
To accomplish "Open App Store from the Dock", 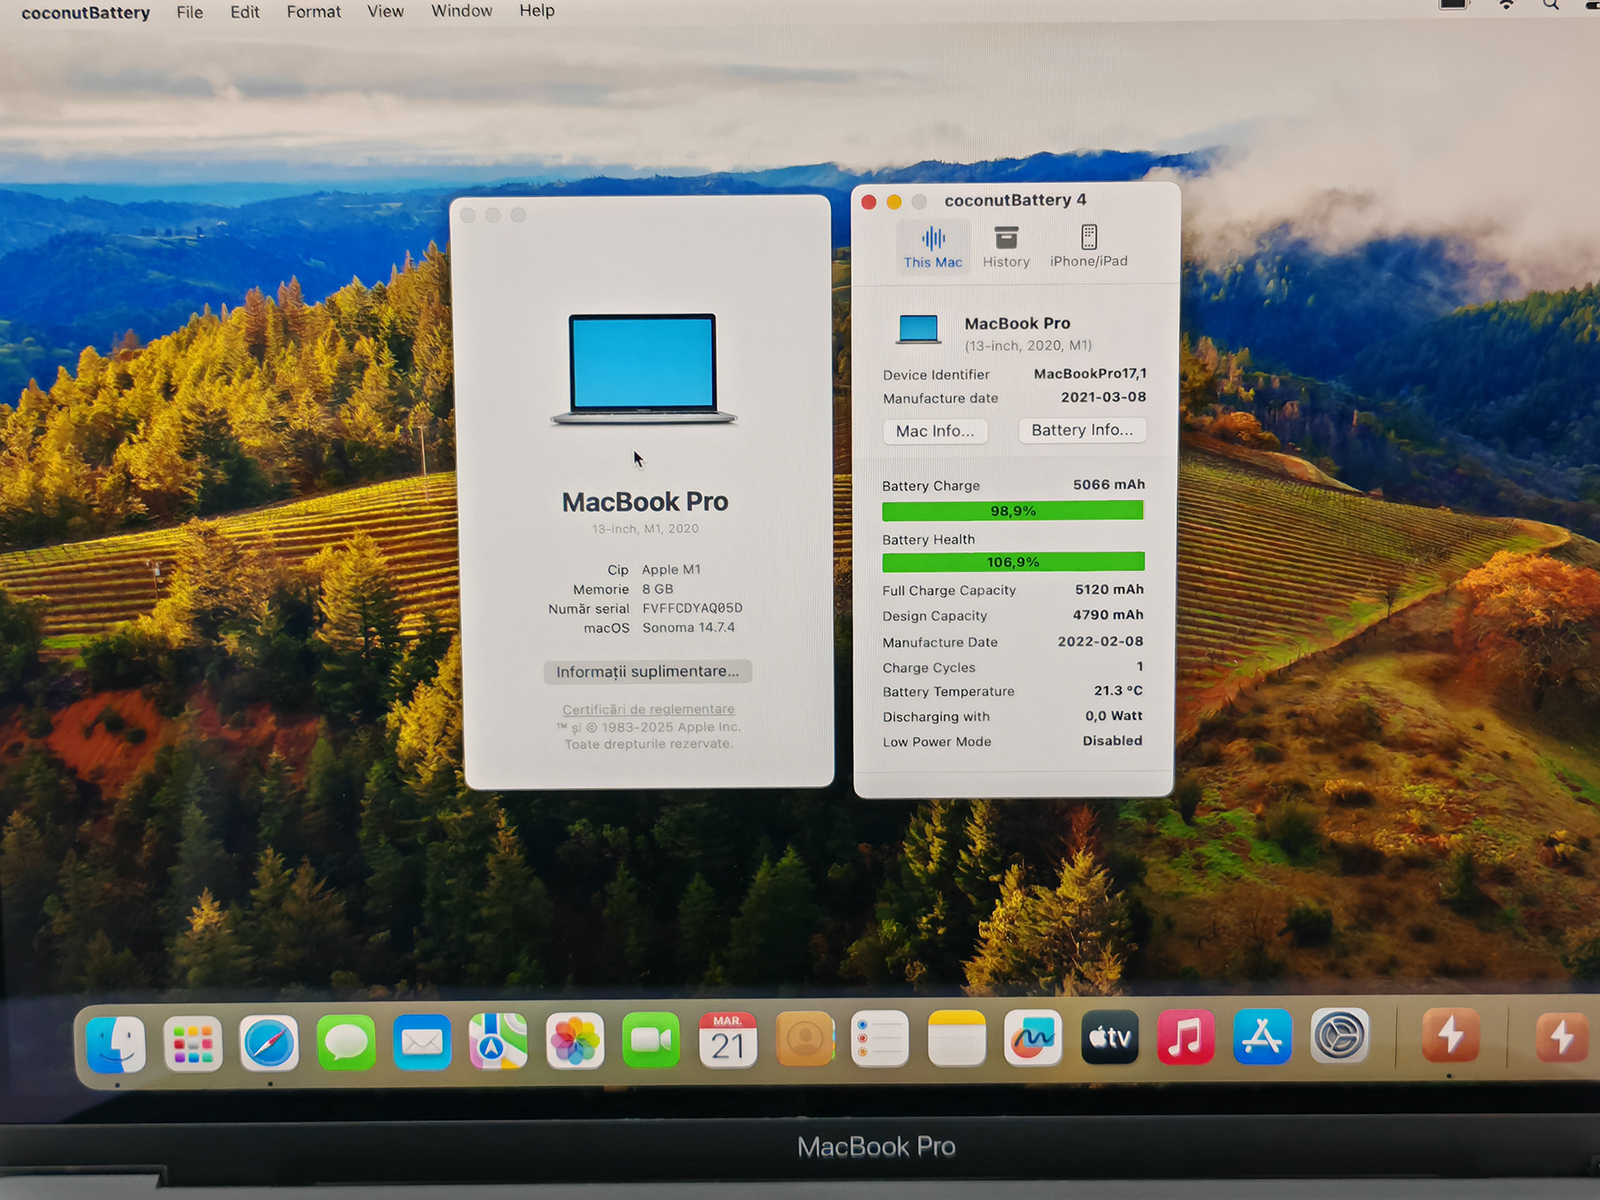I will (x=1262, y=1036).
